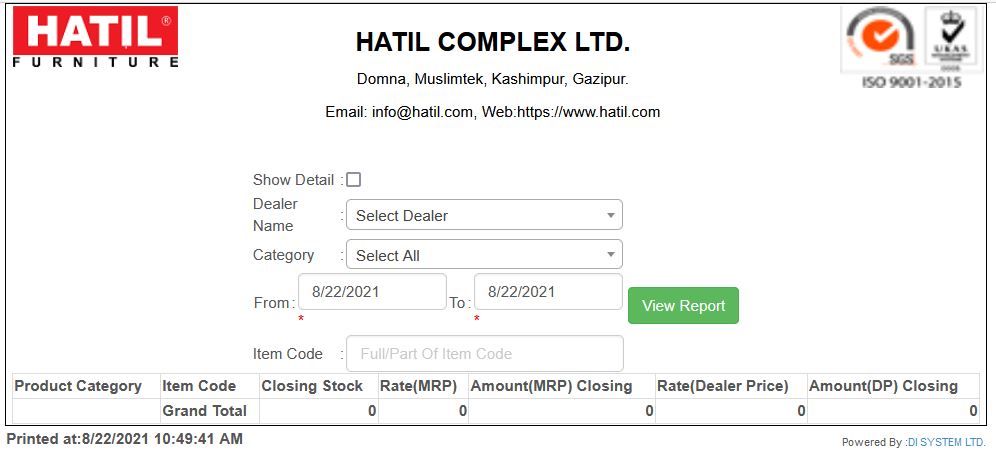Click the Amount(MRP) Closing column header
The height and width of the screenshot is (453, 996).
click(x=551, y=386)
